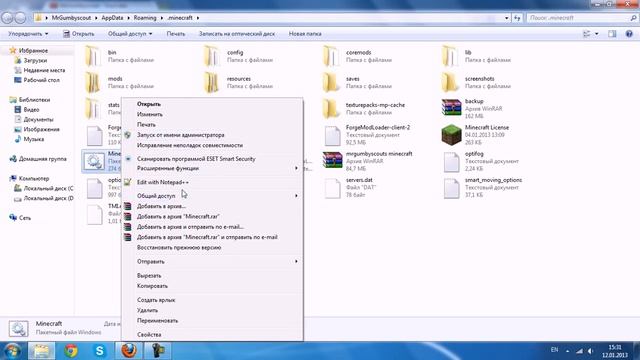Click the AppData breadcrumb segment

(112, 18)
